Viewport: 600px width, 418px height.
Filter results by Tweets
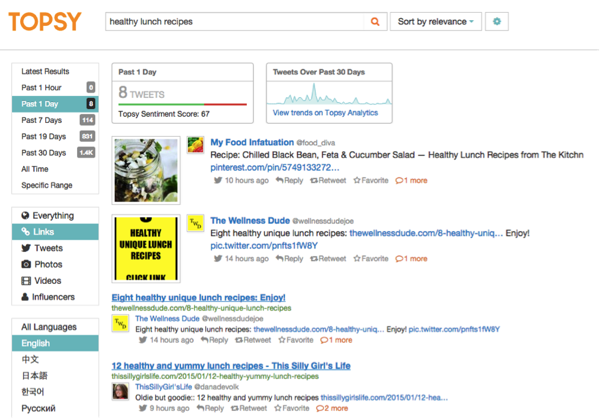pyautogui.click(x=55, y=248)
